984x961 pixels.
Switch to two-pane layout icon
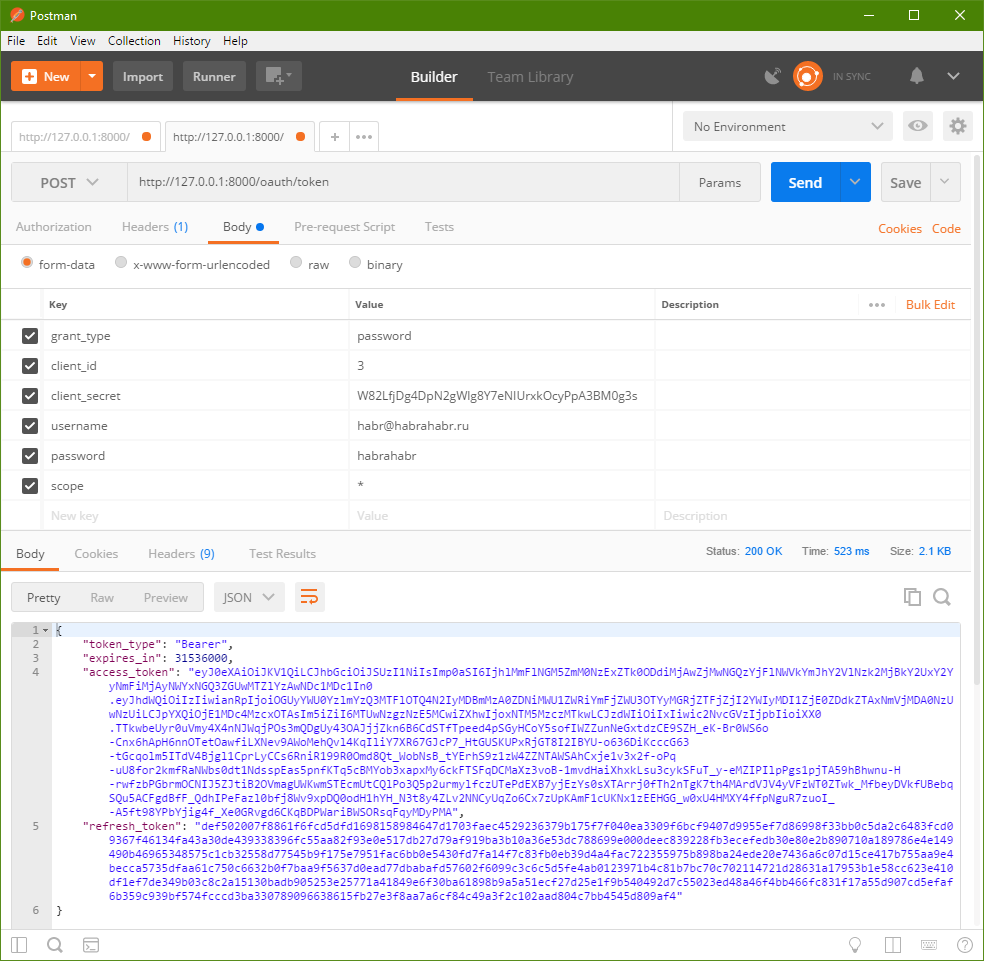coord(892,945)
